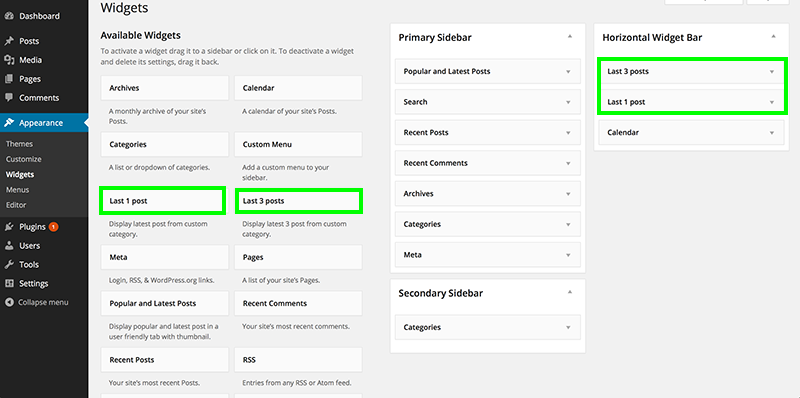Screen dimensions: 800x398
Task: Click the Pages icon in sidebar
Action: [x=9, y=79]
